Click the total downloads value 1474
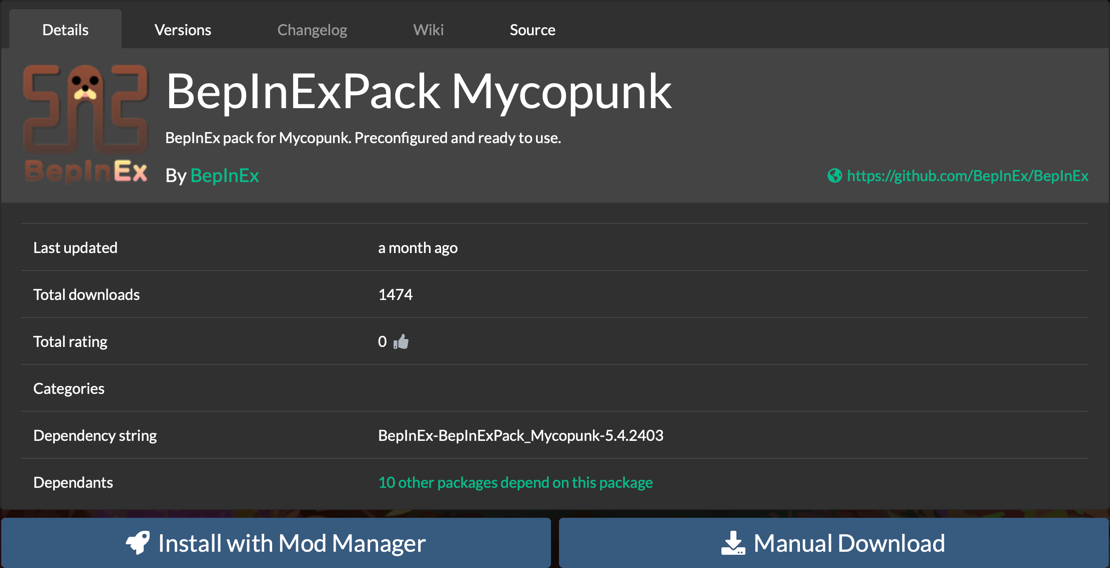This screenshot has height=568, width=1110. point(395,295)
